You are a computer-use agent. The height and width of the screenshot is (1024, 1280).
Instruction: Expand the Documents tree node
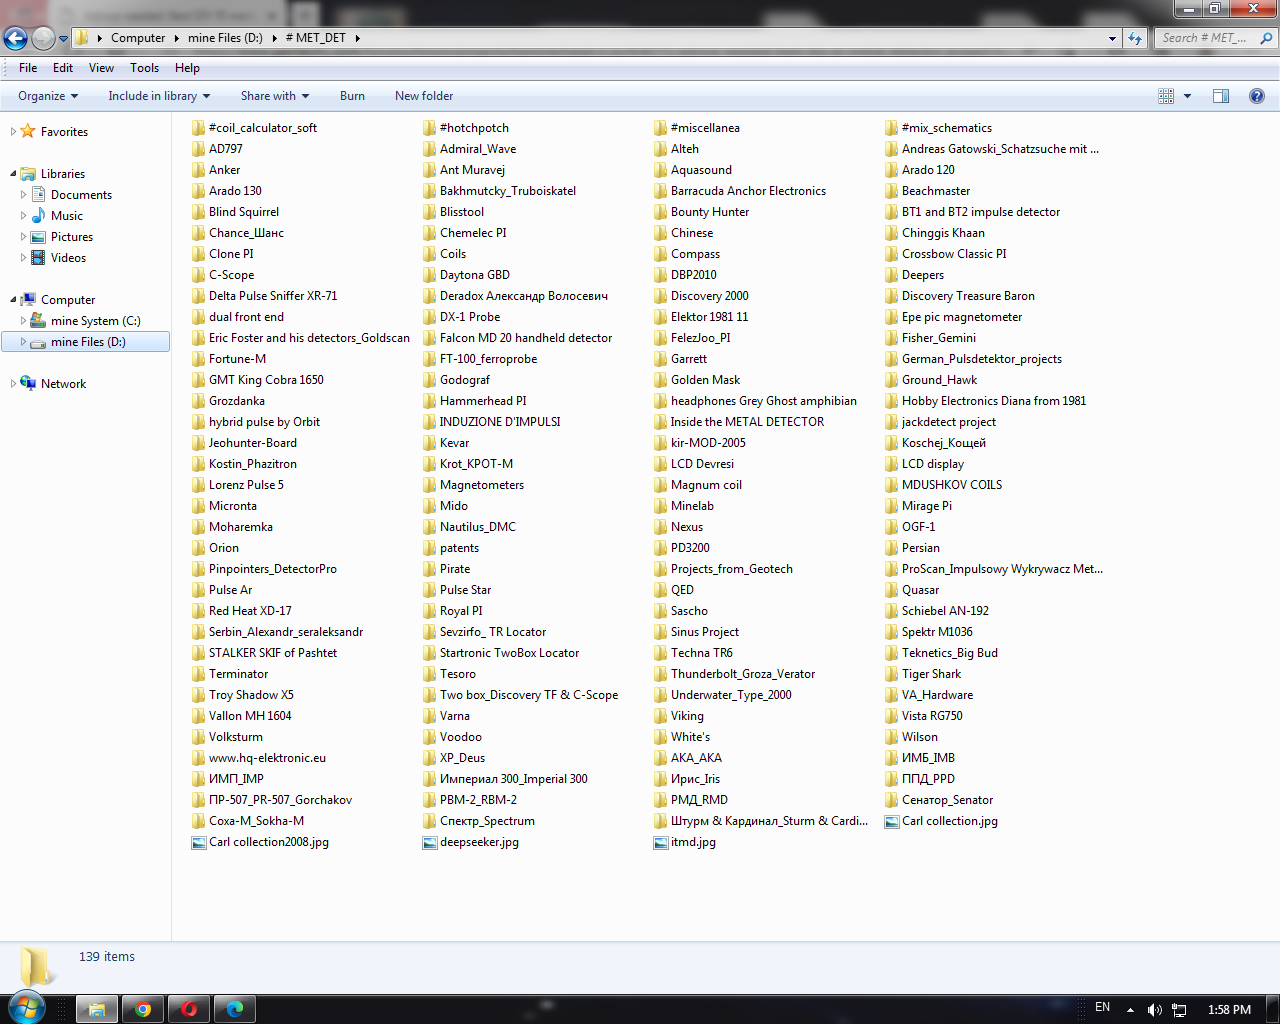24,194
